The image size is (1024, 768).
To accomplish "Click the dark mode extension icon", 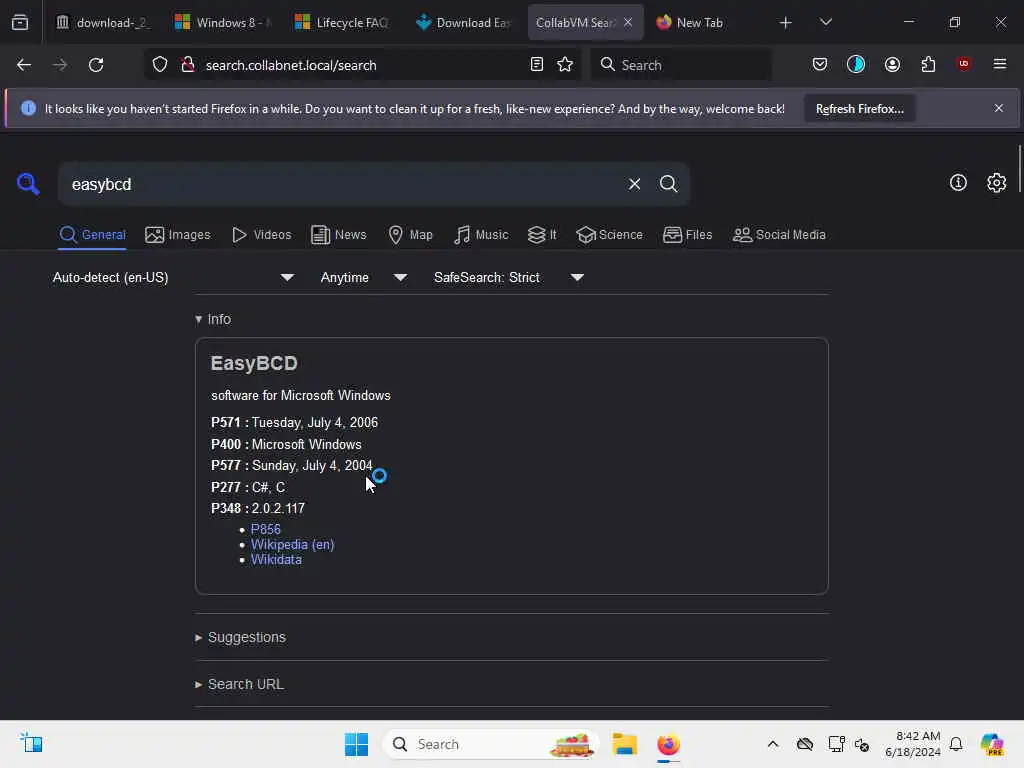I will 856,64.
